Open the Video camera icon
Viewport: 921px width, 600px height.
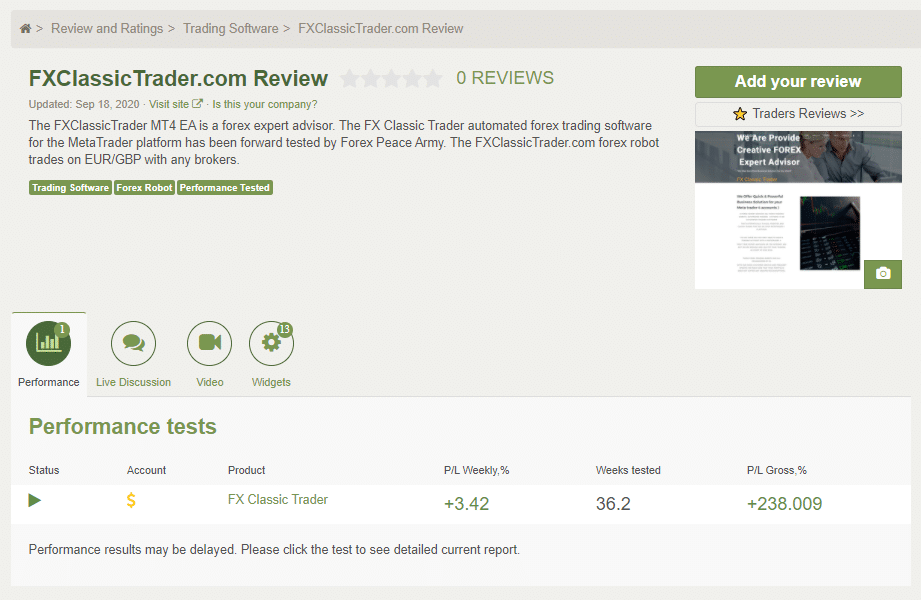click(209, 344)
